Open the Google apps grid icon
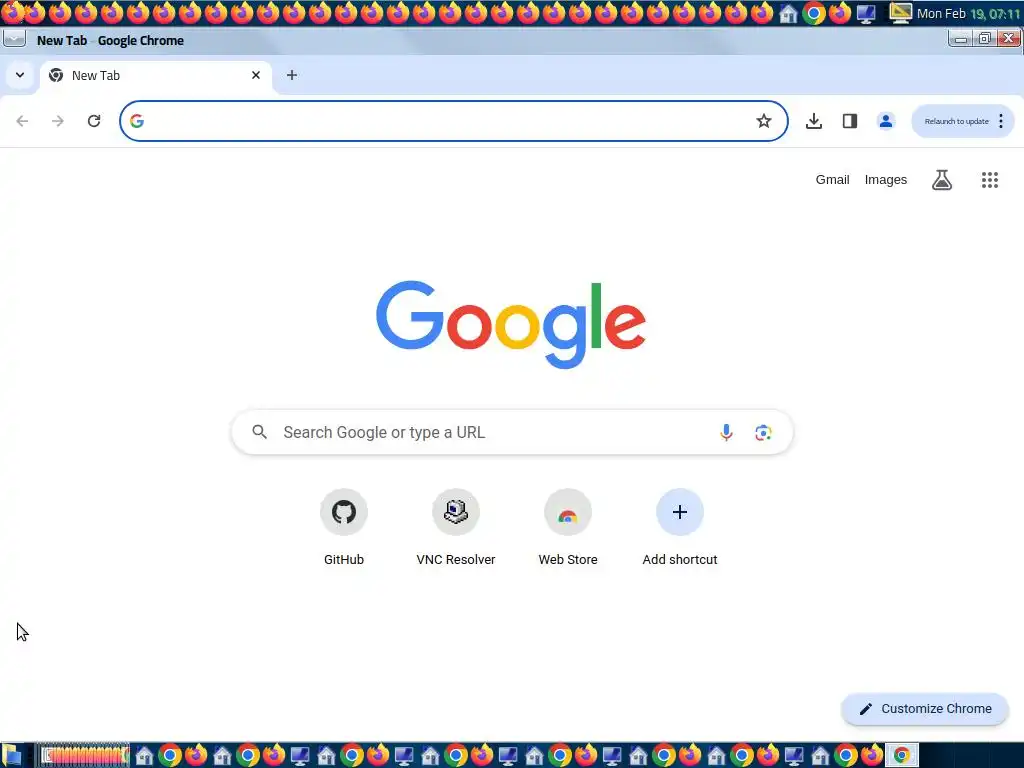This screenshot has width=1024, height=768. (x=990, y=180)
